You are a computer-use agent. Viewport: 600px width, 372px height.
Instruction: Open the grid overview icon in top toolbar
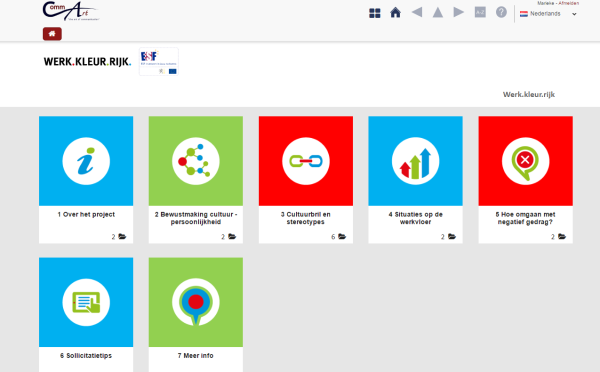[375, 13]
